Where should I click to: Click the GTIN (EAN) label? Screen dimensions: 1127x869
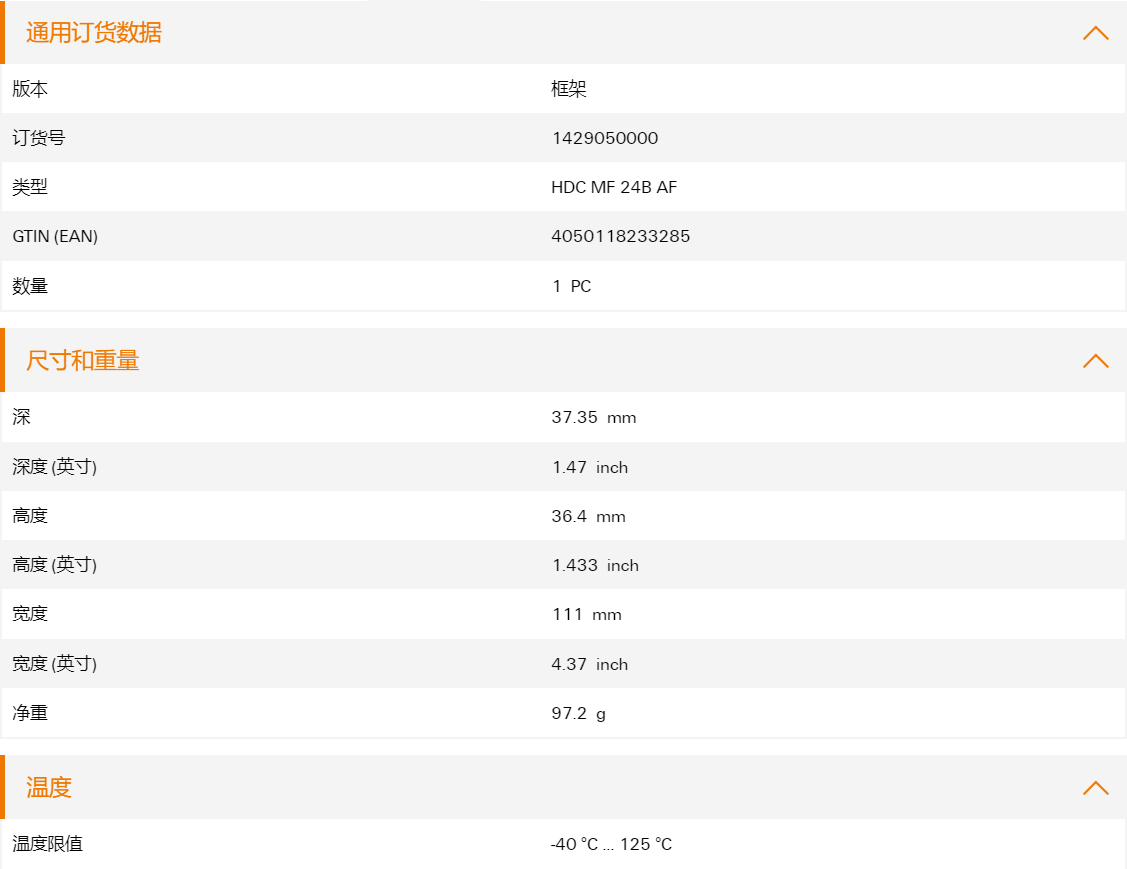(55, 236)
